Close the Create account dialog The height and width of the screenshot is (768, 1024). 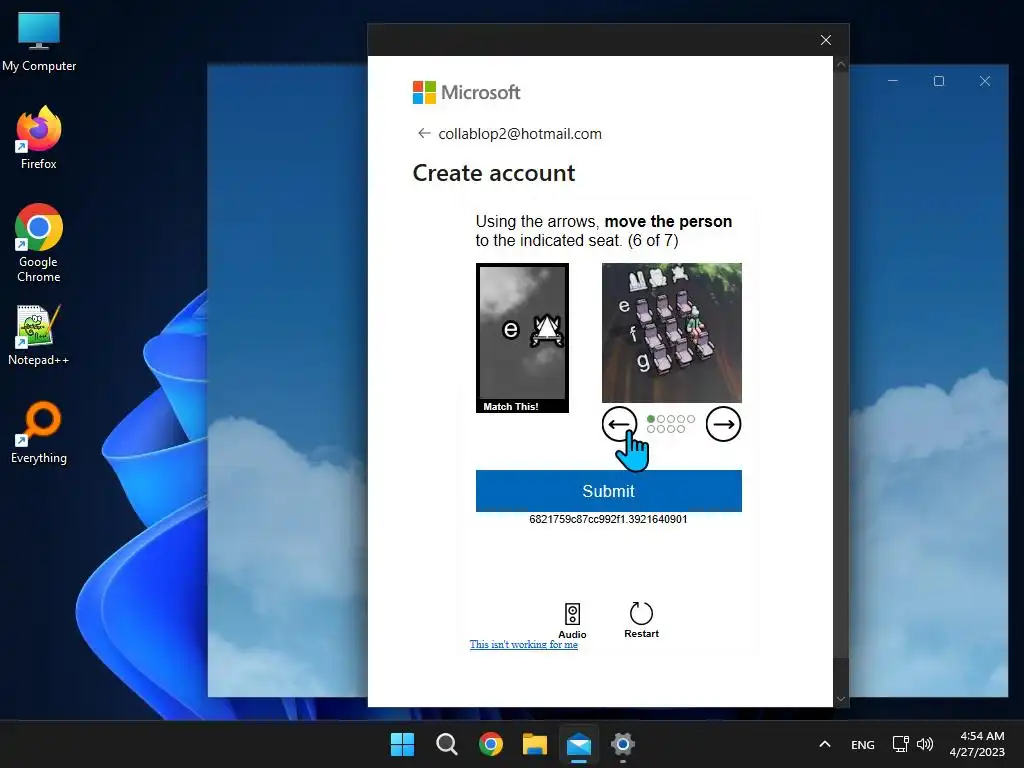[825, 40]
